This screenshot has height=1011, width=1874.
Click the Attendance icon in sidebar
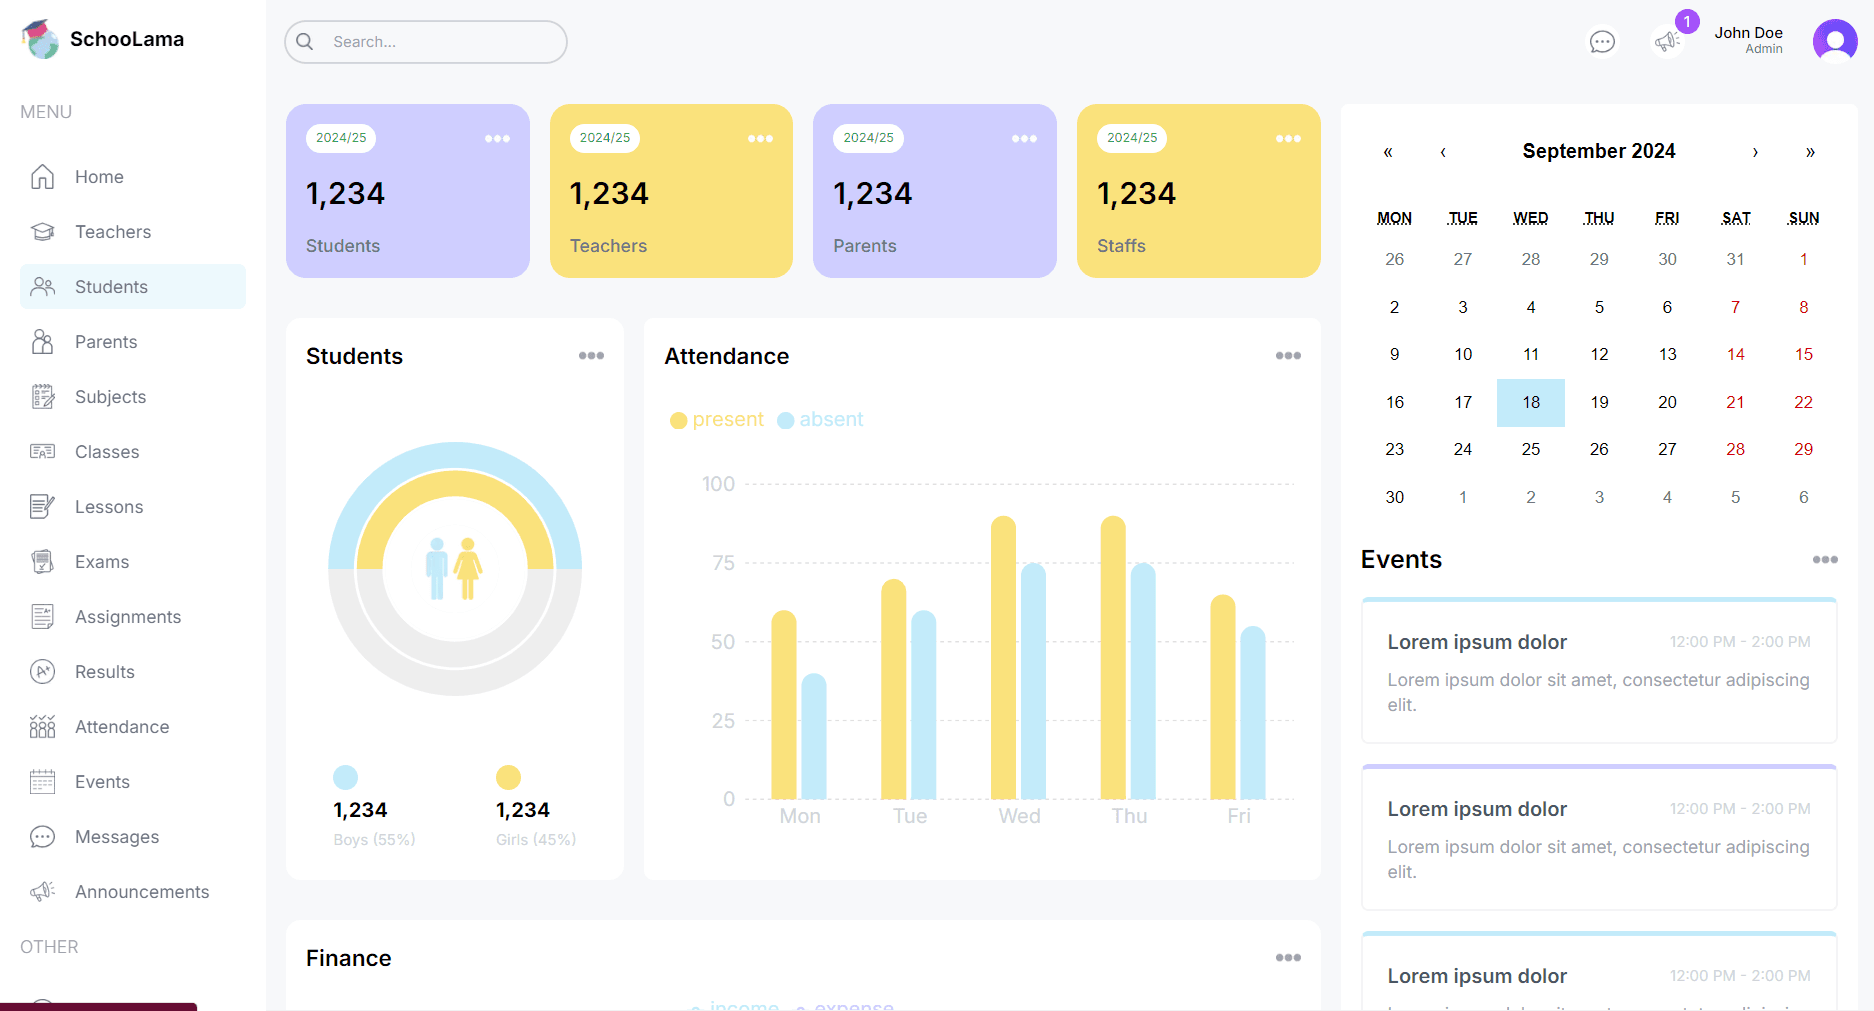click(42, 727)
